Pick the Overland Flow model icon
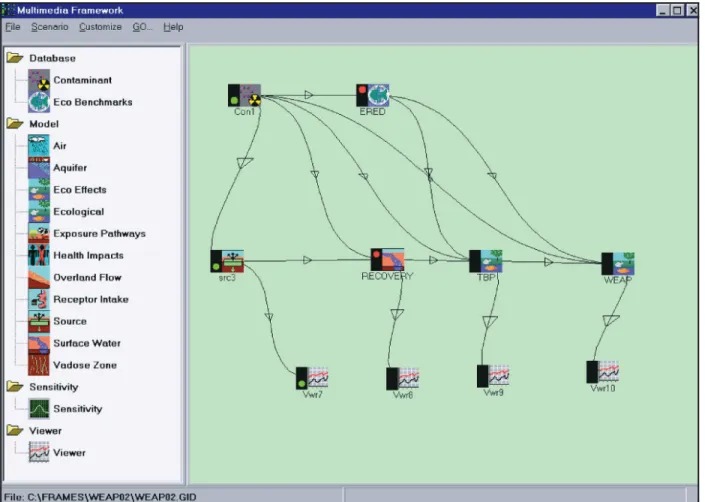Image resolution: width=705 pixels, height=502 pixels. pyautogui.click(x=39, y=277)
